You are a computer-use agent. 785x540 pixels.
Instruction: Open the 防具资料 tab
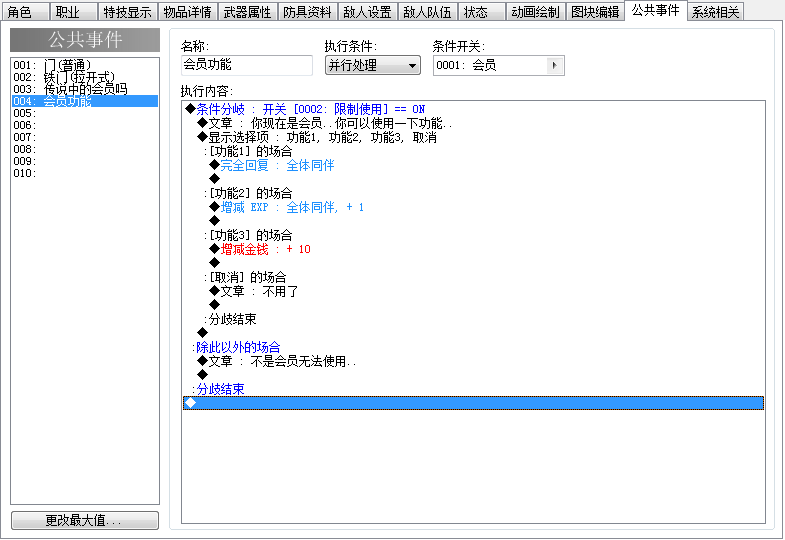click(x=307, y=12)
